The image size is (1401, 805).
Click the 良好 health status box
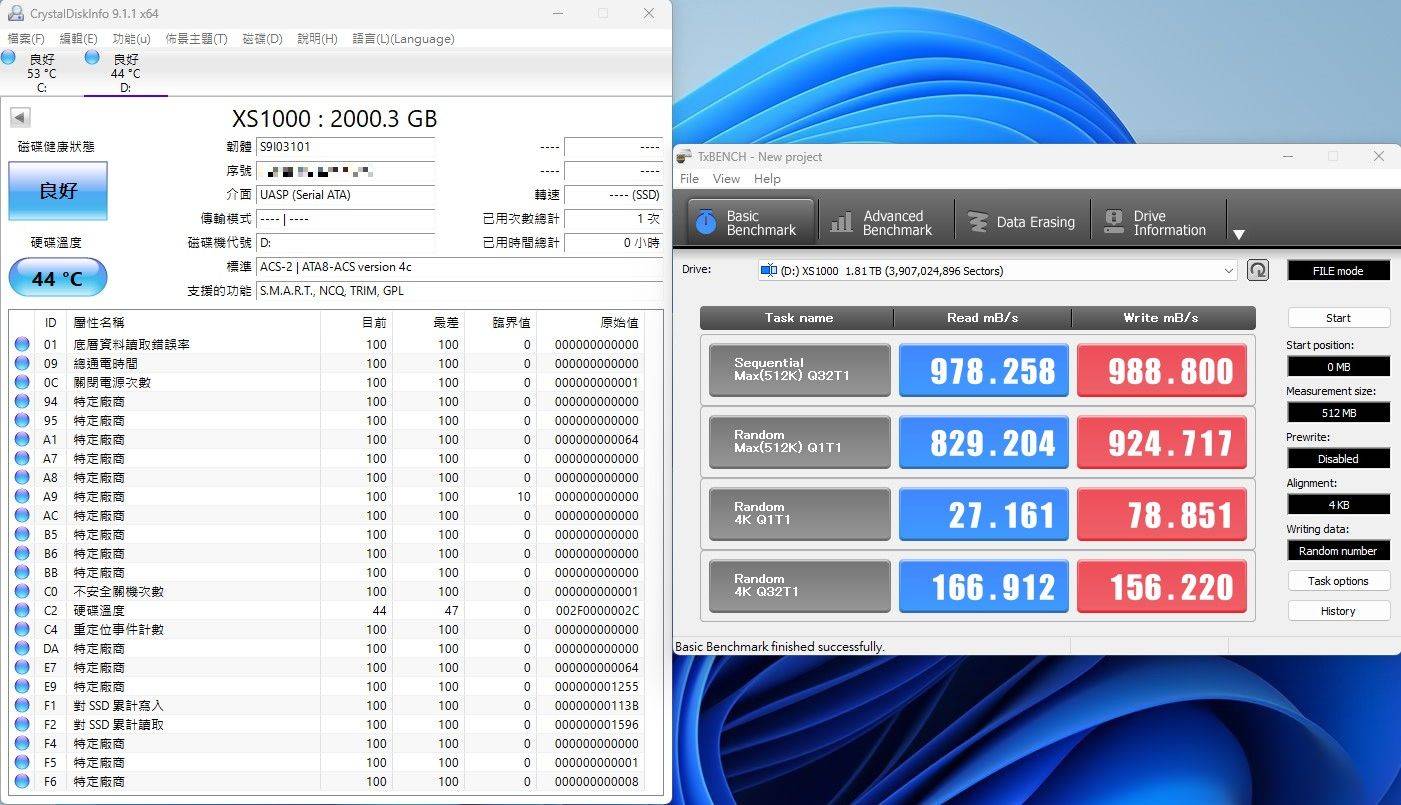tap(58, 190)
